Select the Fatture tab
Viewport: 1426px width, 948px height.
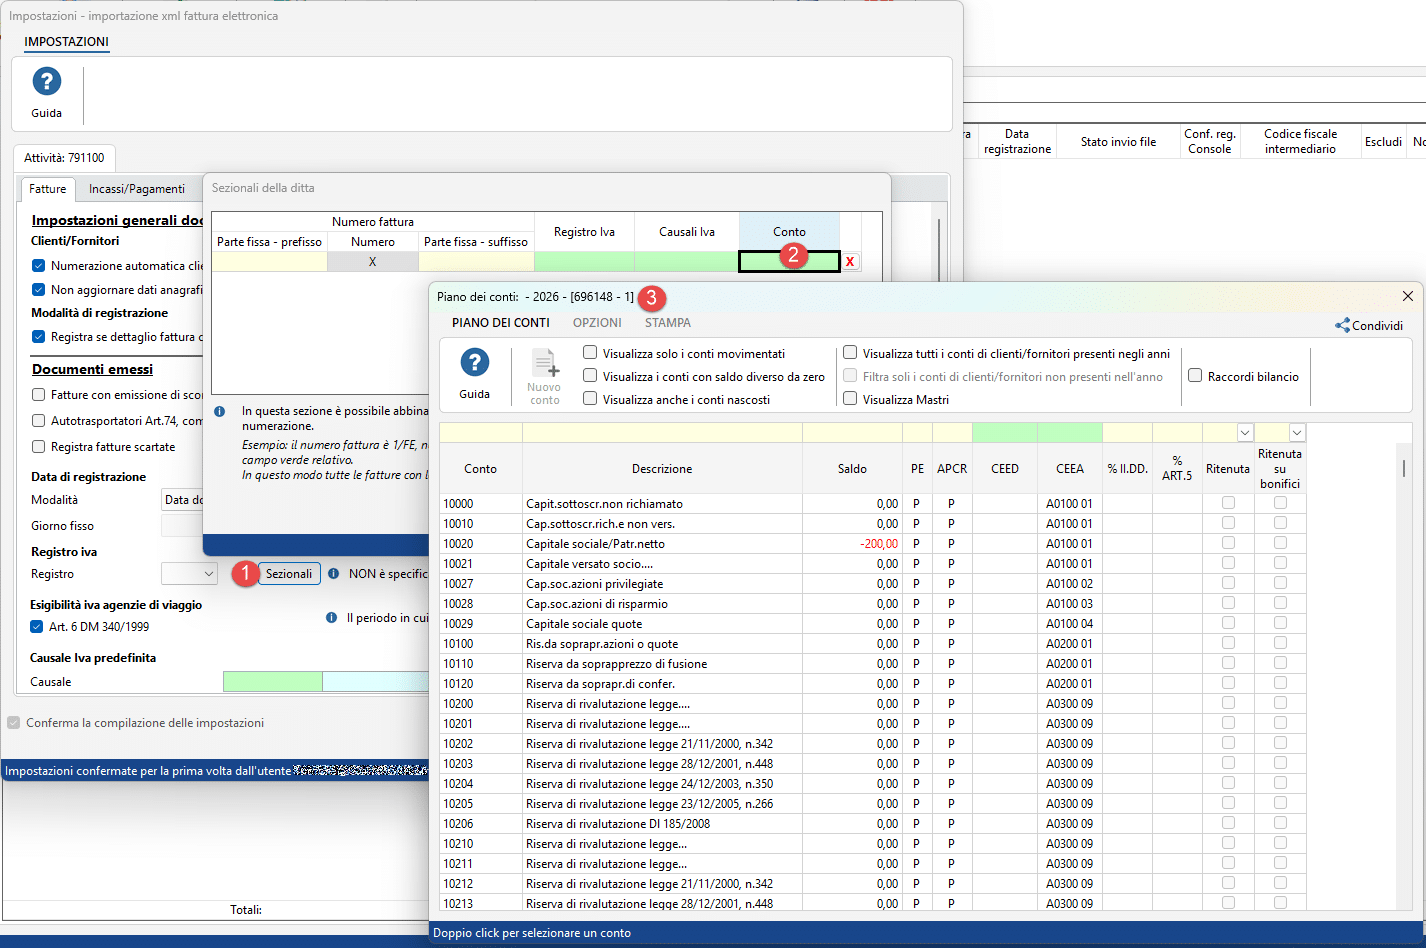point(48,189)
